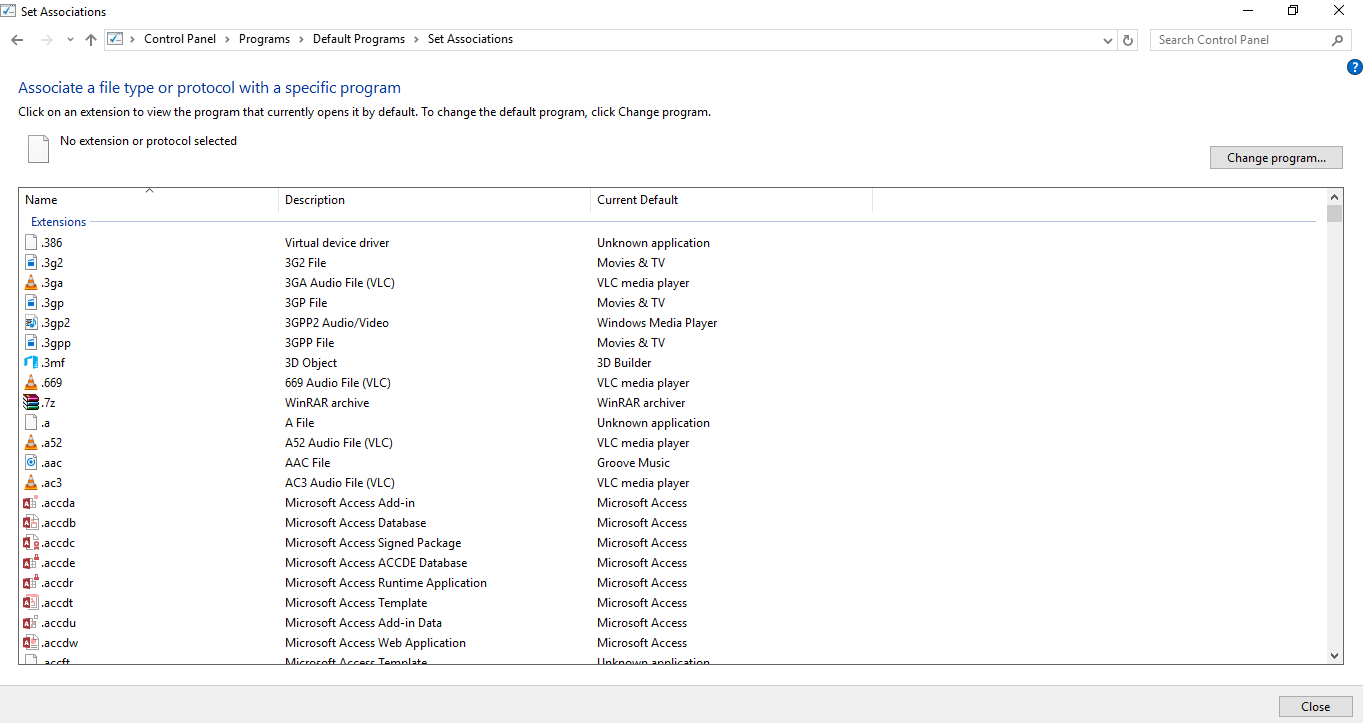This screenshot has height=723, width=1363.
Task: Click inside the Search Control Panel field
Action: tap(1240, 39)
